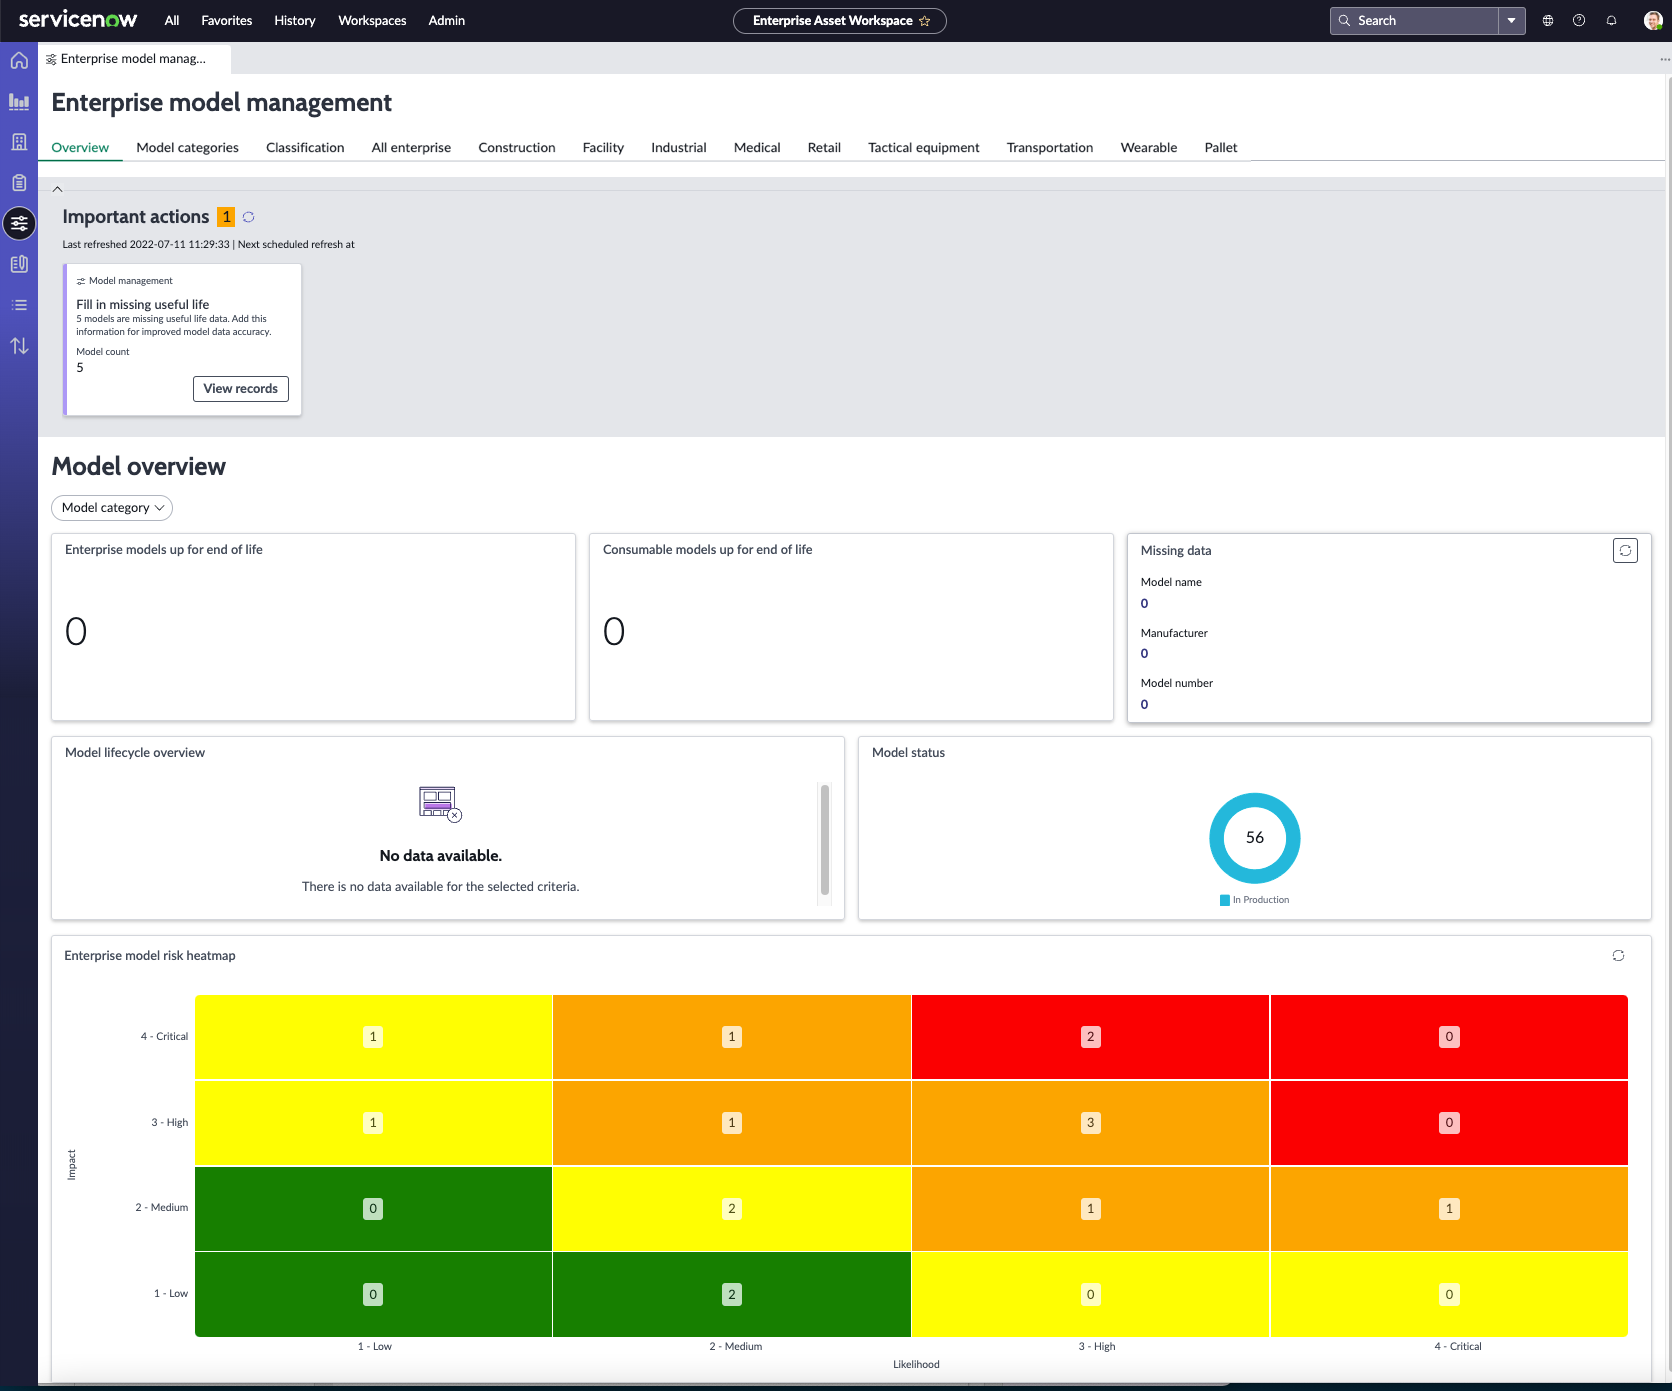Click Consumable models up for end of life count

[614, 632]
